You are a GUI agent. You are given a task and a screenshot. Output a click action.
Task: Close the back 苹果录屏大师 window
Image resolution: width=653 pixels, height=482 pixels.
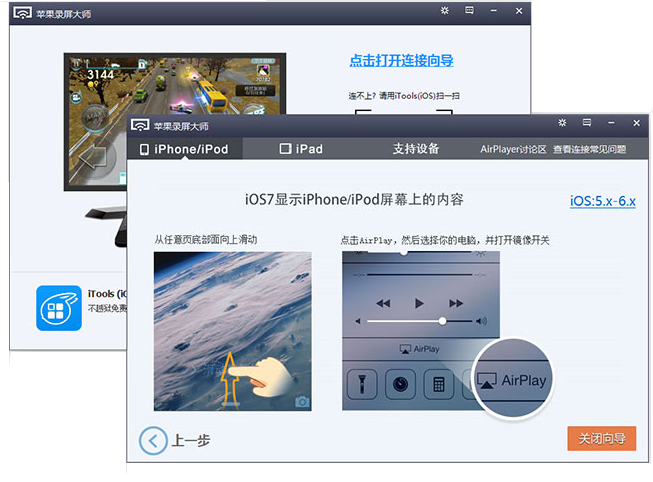click(519, 11)
